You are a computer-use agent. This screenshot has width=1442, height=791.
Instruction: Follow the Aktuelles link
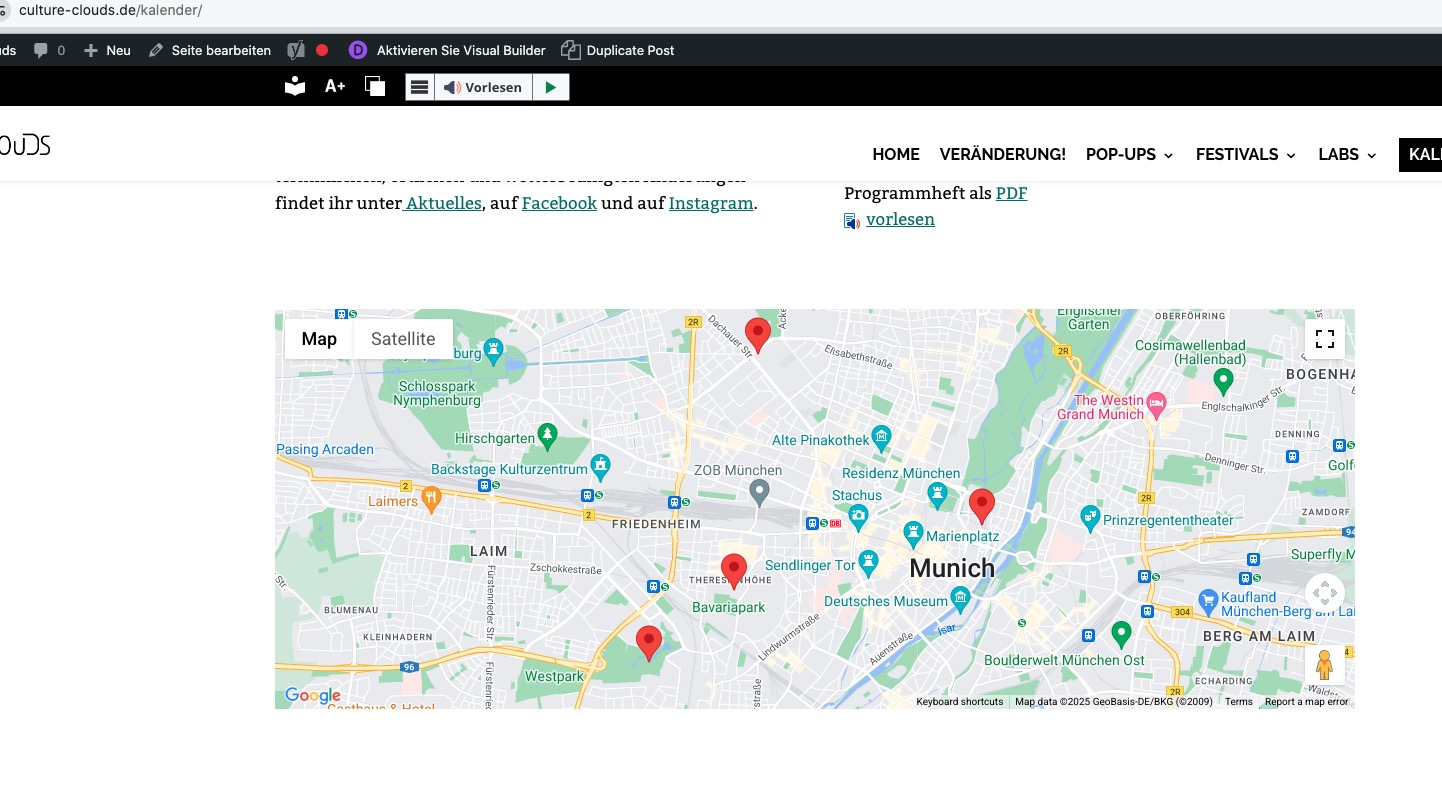click(444, 203)
